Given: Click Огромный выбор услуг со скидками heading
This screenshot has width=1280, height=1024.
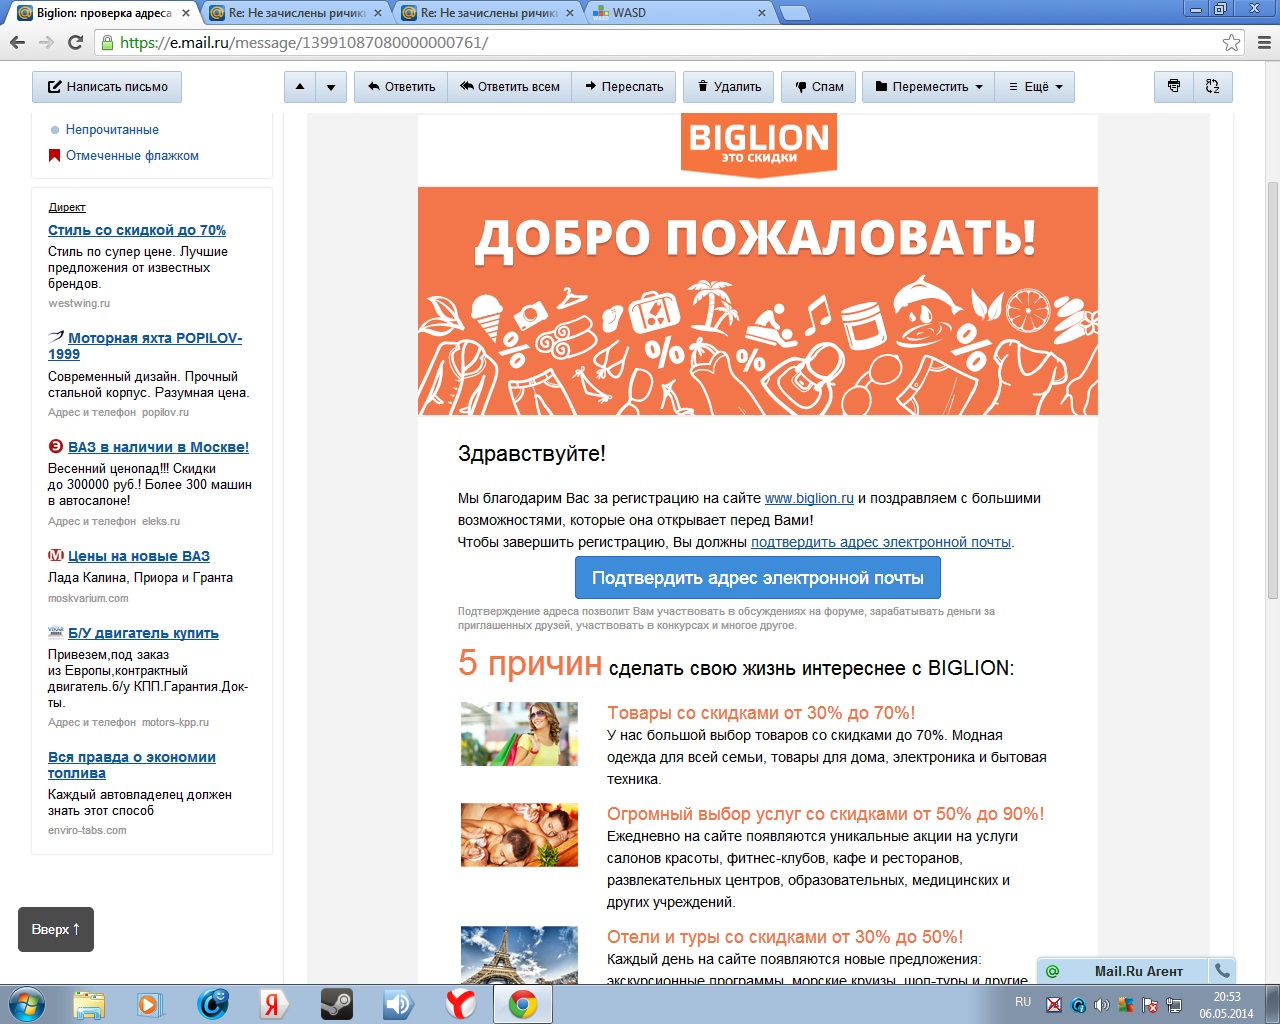Looking at the screenshot, I should coord(825,814).
